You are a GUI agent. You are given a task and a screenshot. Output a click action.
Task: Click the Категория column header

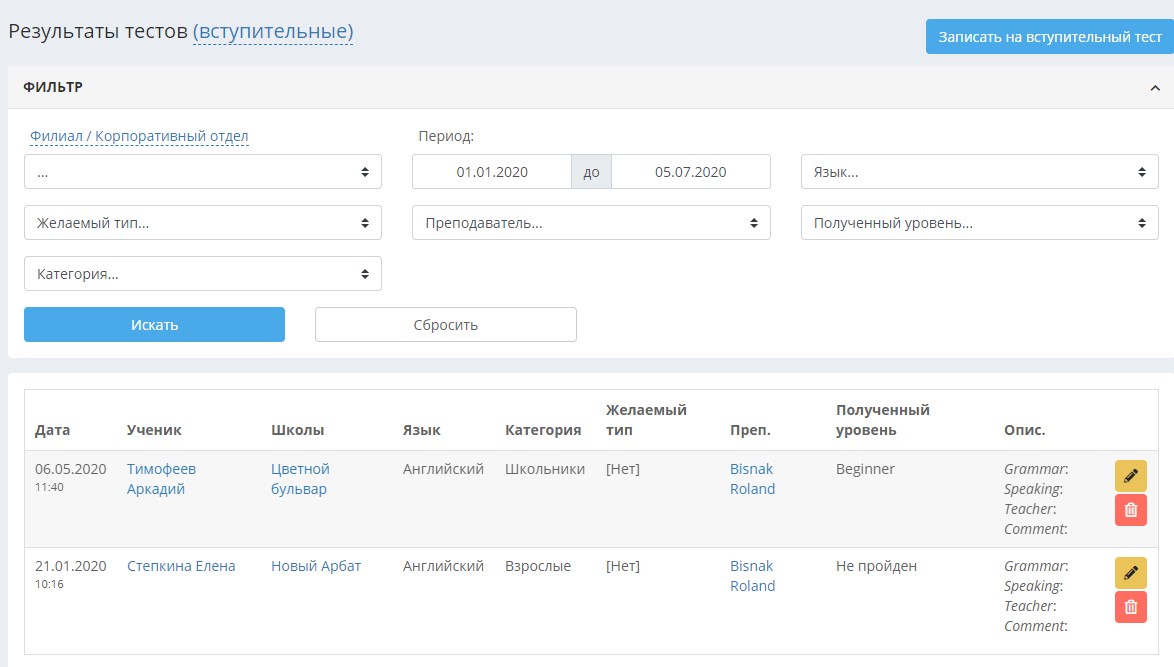pos(543,430)
